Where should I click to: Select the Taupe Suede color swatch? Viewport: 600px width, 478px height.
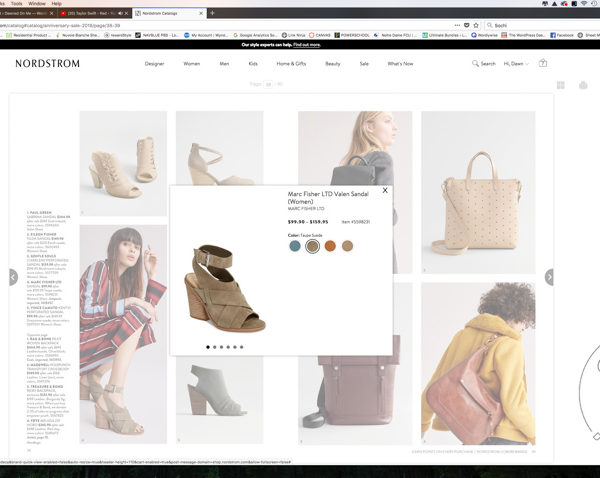313,246
